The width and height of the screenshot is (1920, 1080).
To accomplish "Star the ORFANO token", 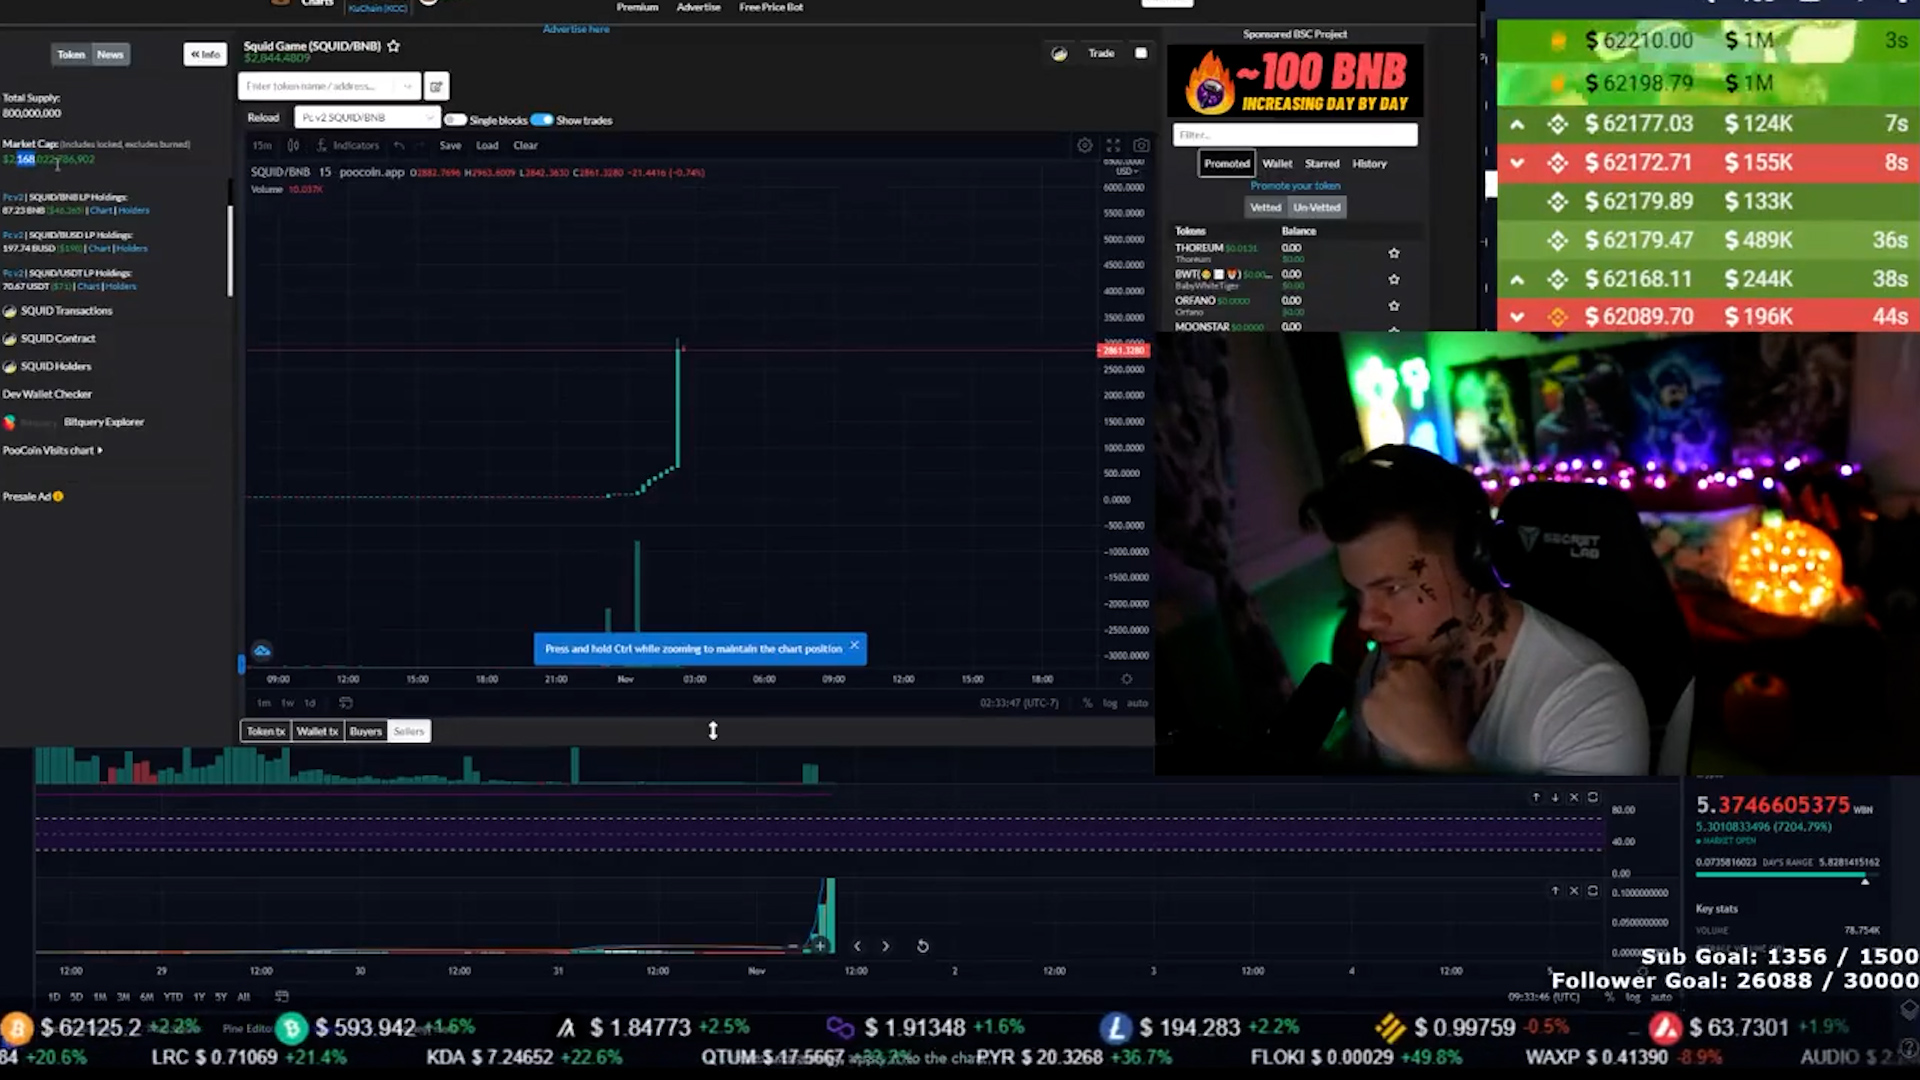I will tap(1394, 305).
